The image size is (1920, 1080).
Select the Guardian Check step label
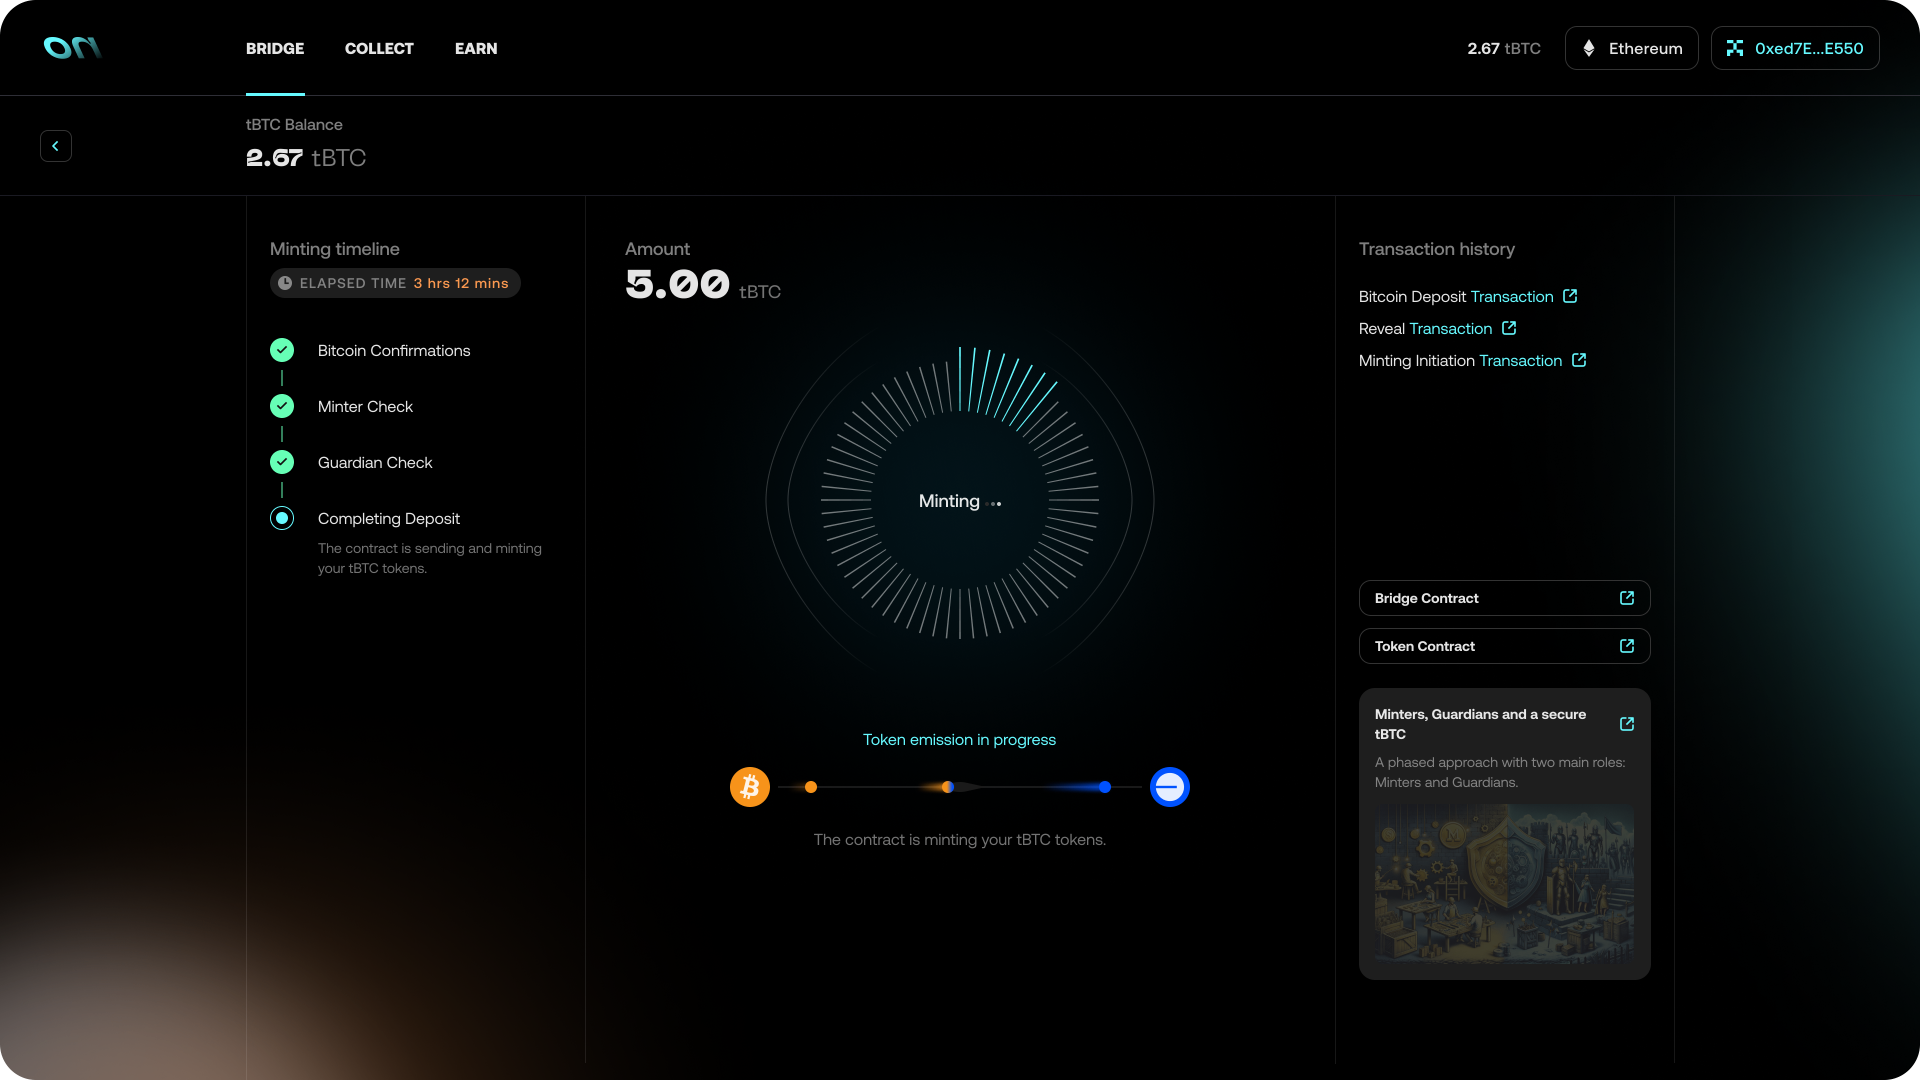click(375, 463)
